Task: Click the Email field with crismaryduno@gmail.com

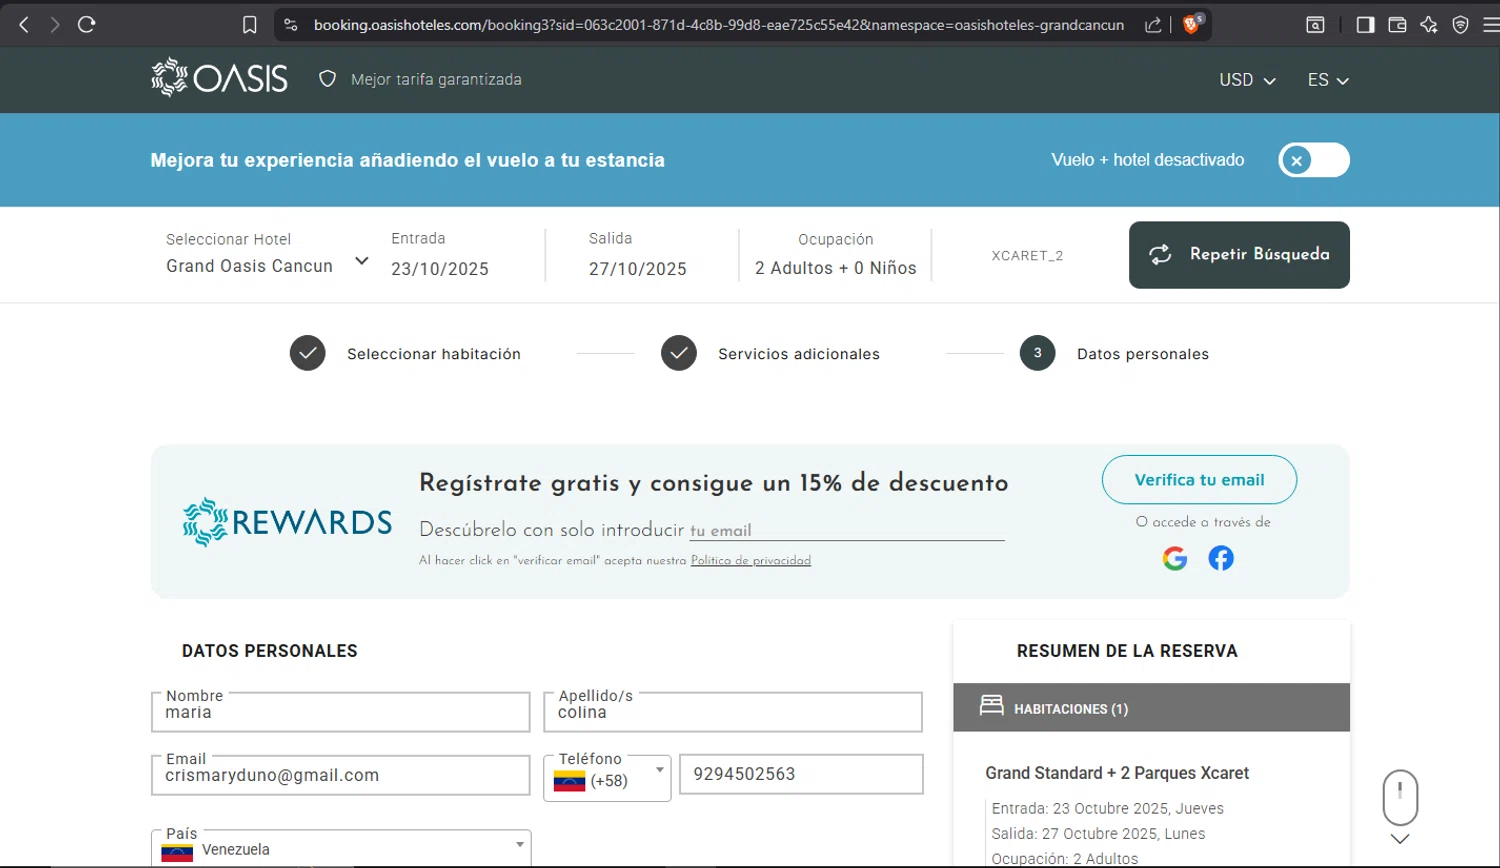Action: pos(341,775)
